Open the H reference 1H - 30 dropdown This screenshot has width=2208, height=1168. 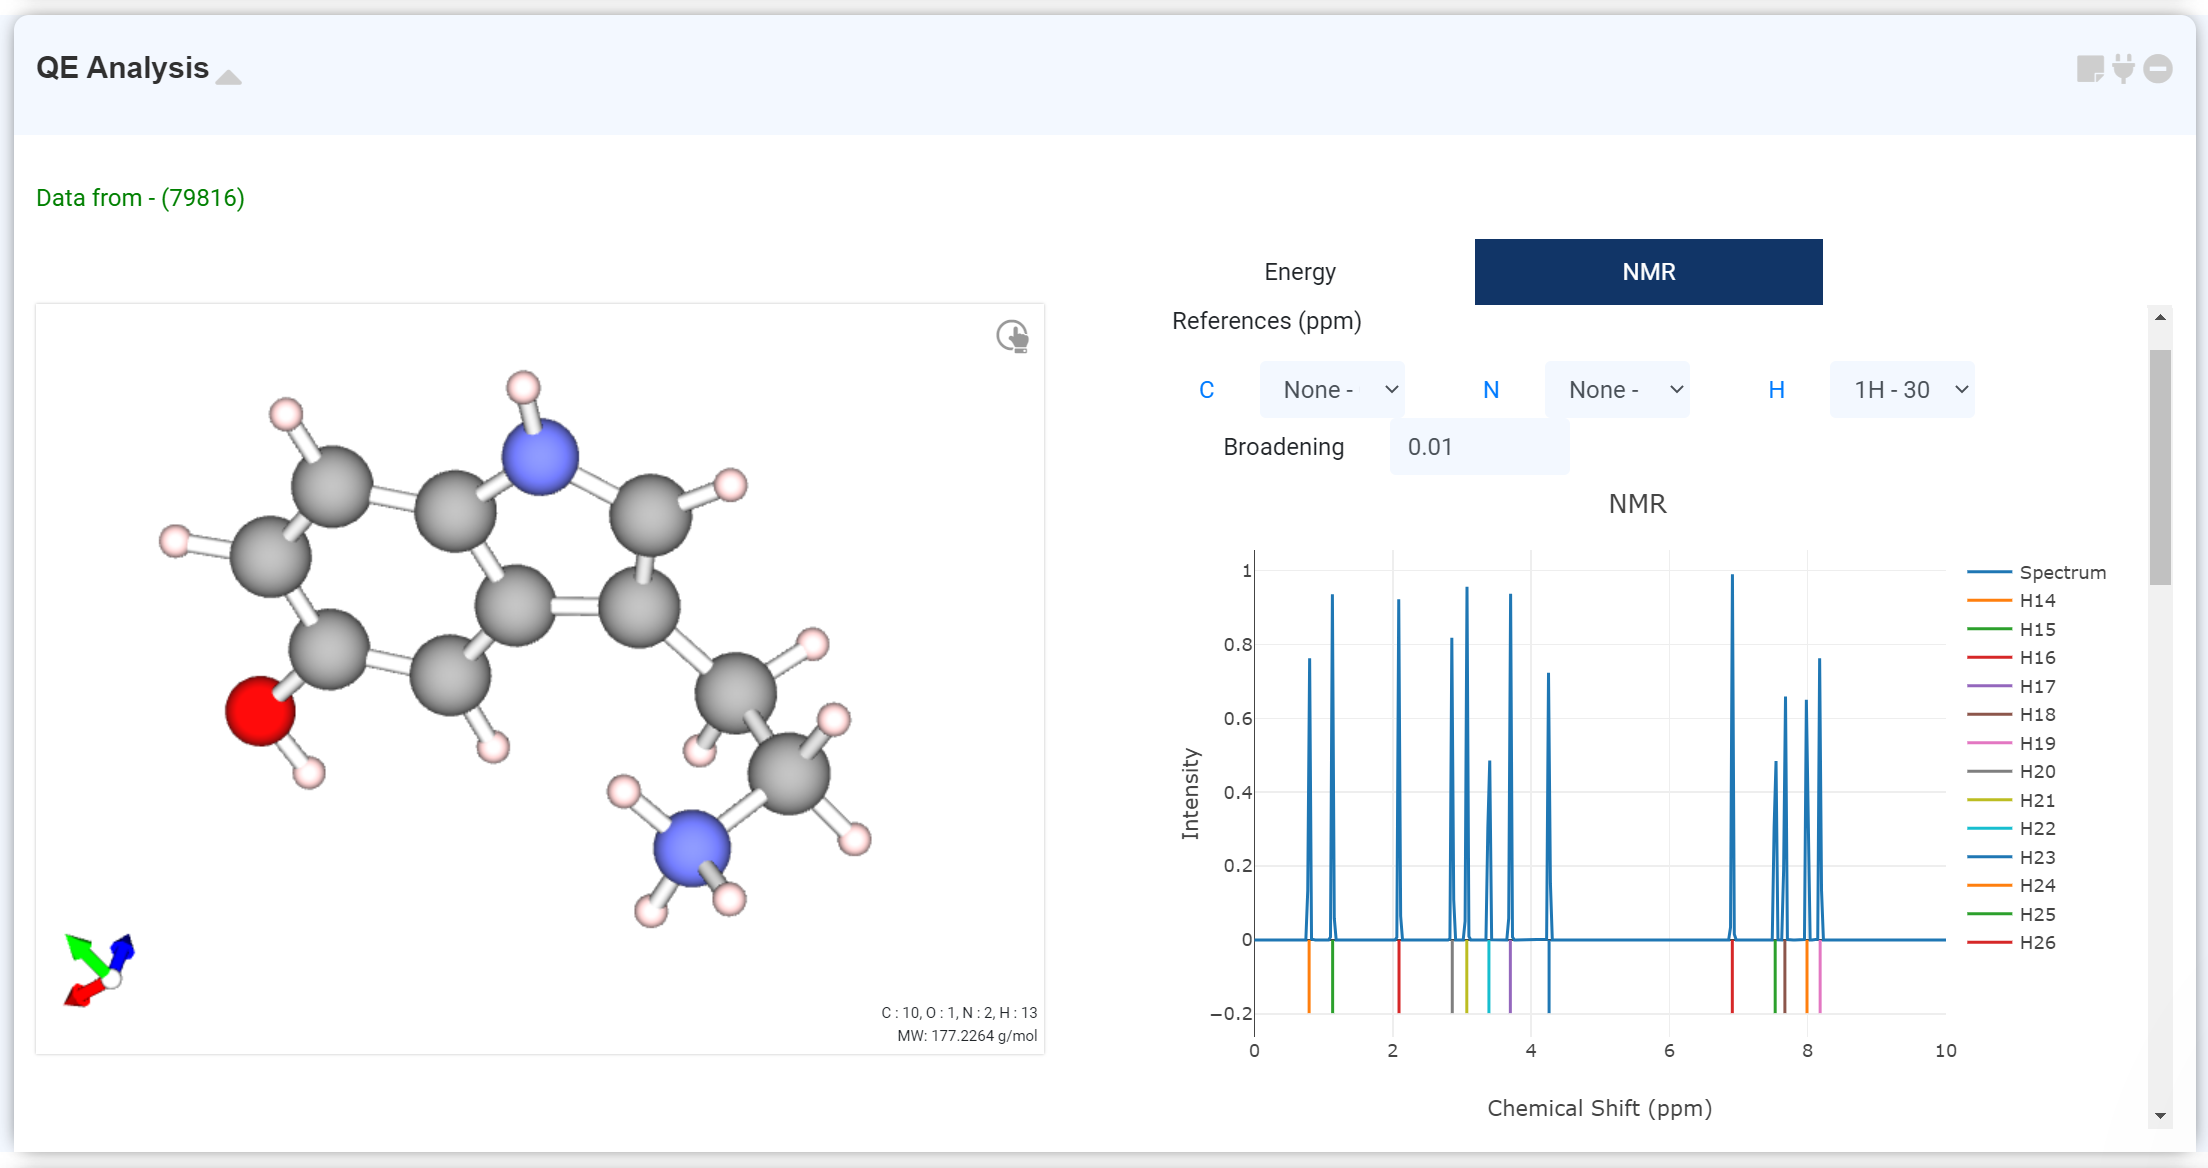pyautogui.click(x=1902, y=390)
